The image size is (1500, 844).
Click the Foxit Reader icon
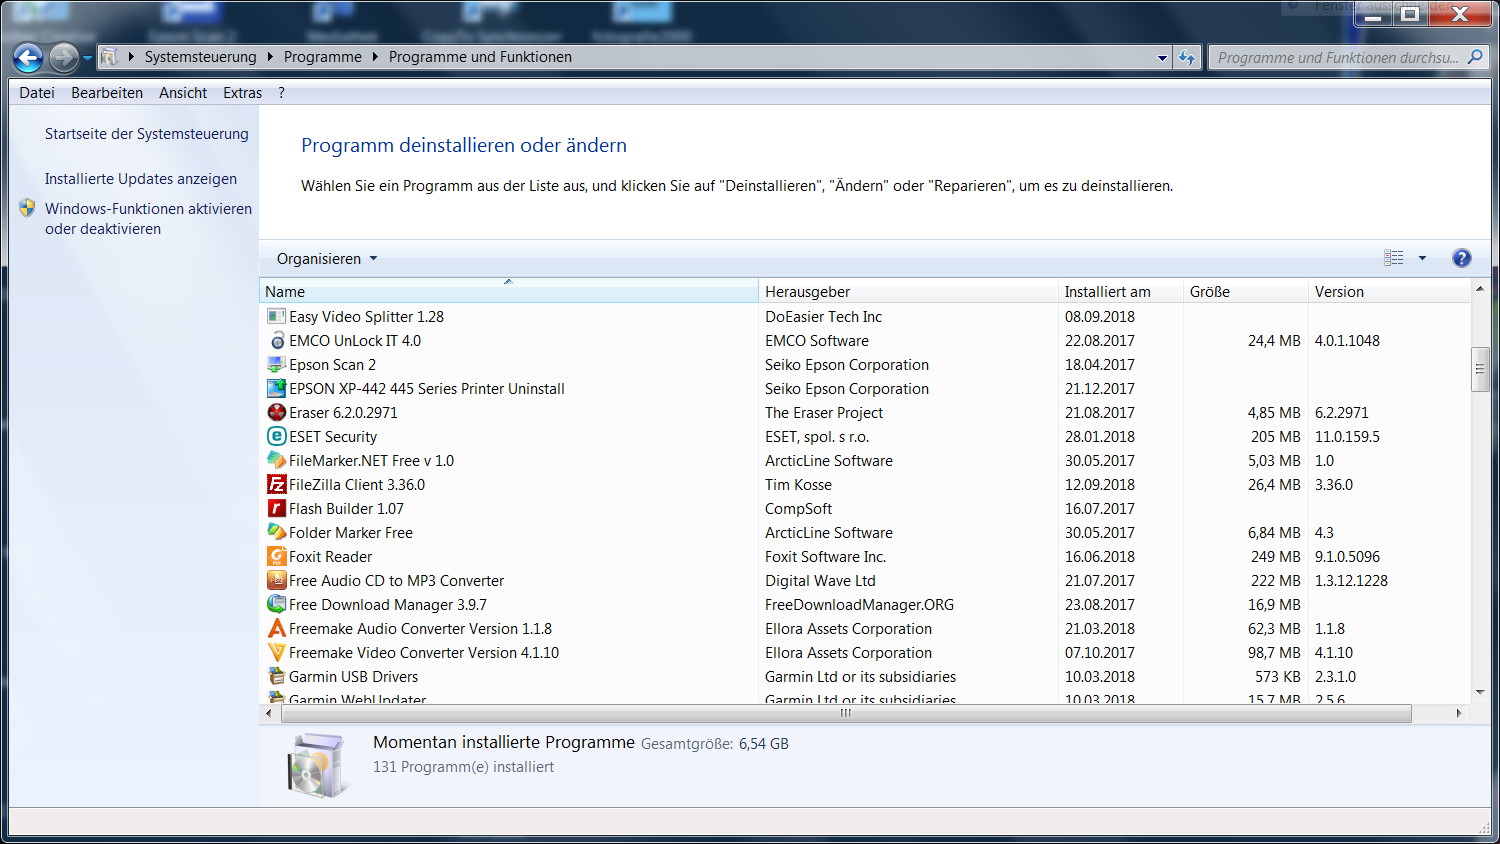coord(277,556)
